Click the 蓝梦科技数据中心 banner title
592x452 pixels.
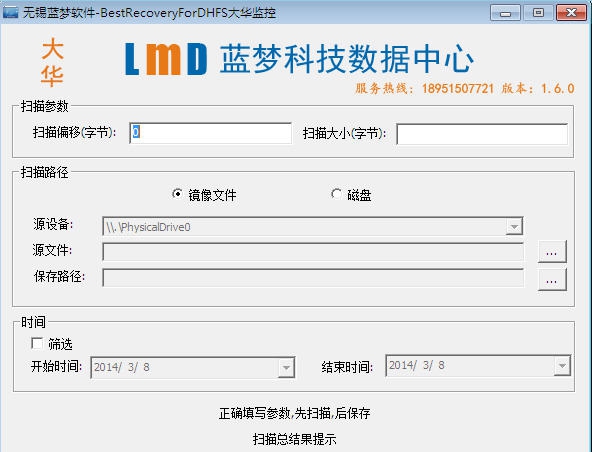[x=347, y=59]
